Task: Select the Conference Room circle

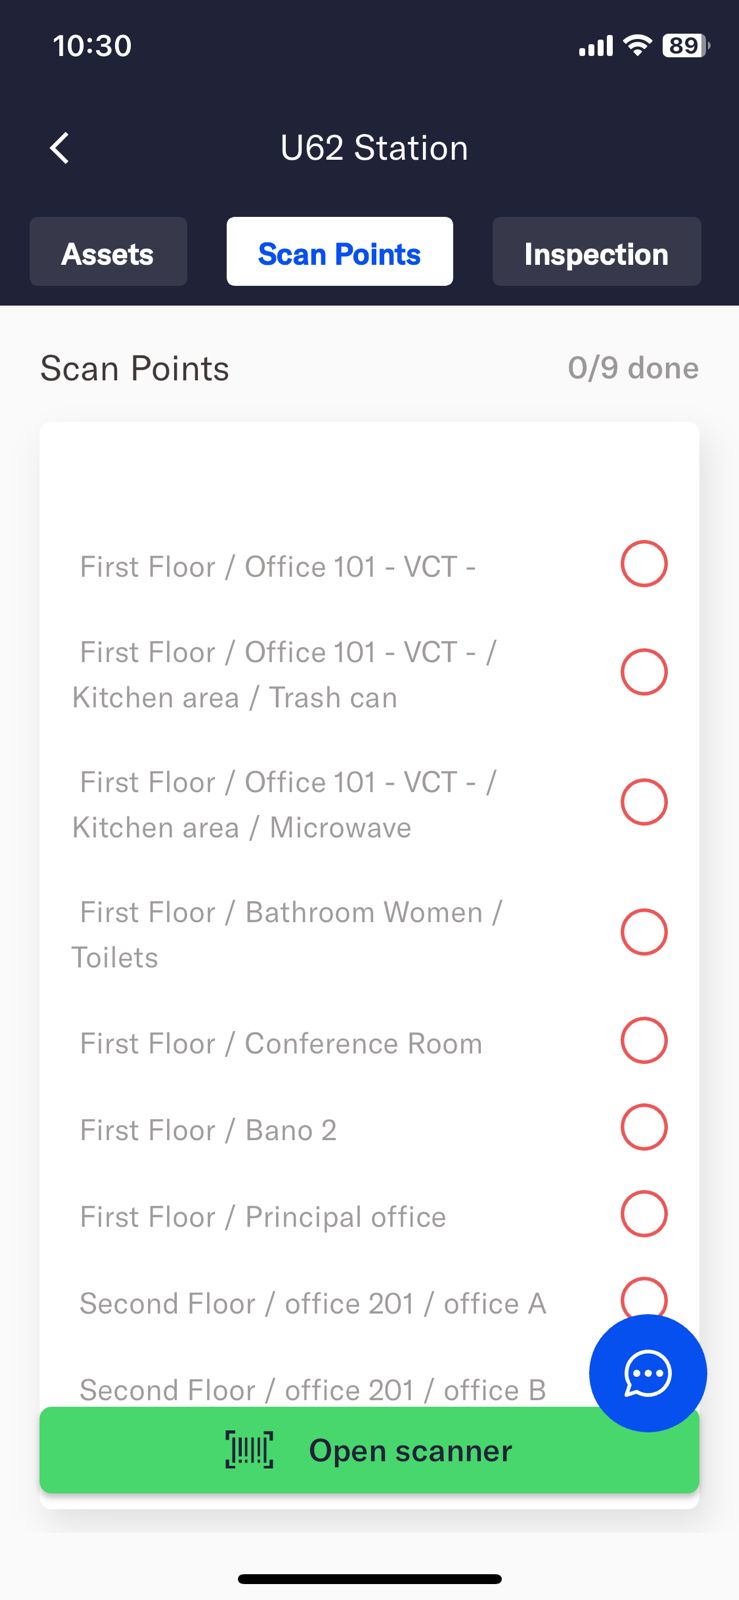Action: point(643,1041)
